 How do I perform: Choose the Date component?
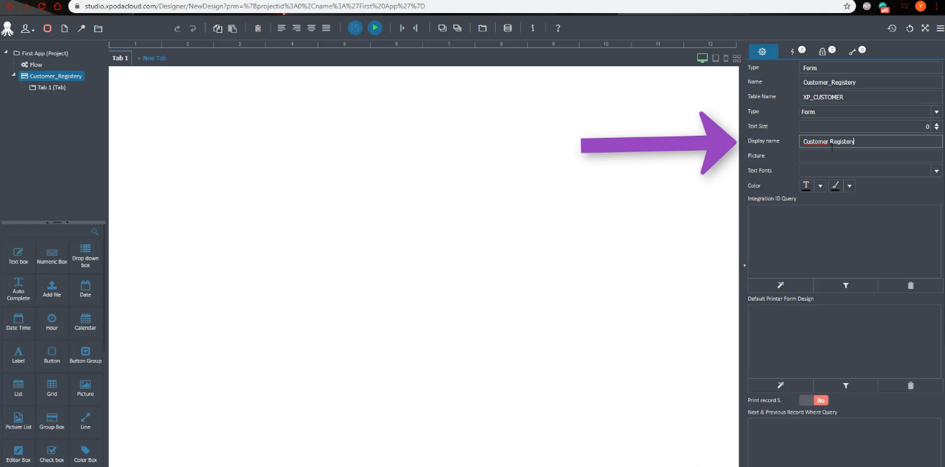(86, 289)
